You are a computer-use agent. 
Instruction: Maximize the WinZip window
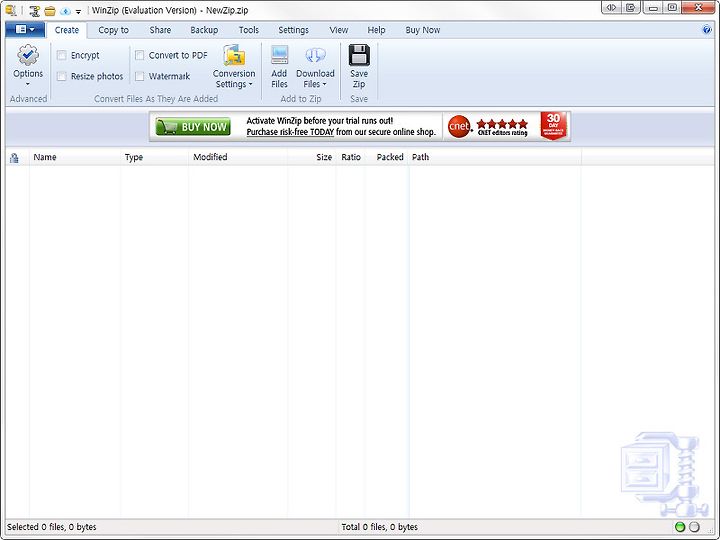tap(672, 8)
